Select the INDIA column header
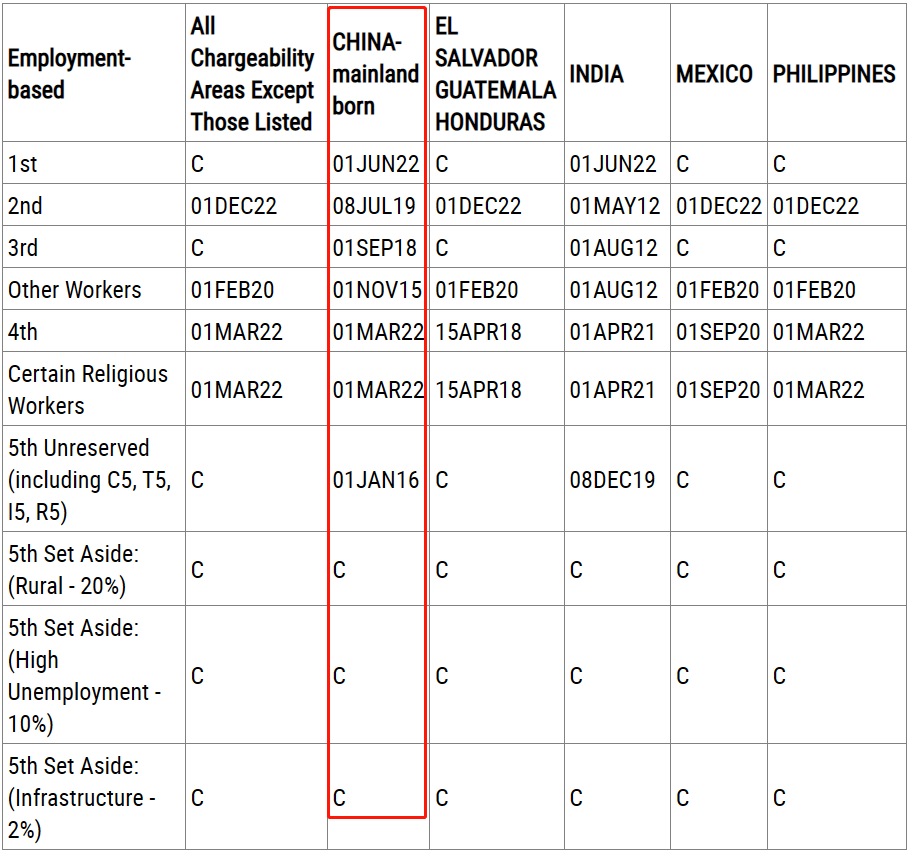 pyautogui.click(x=596, y=74)
